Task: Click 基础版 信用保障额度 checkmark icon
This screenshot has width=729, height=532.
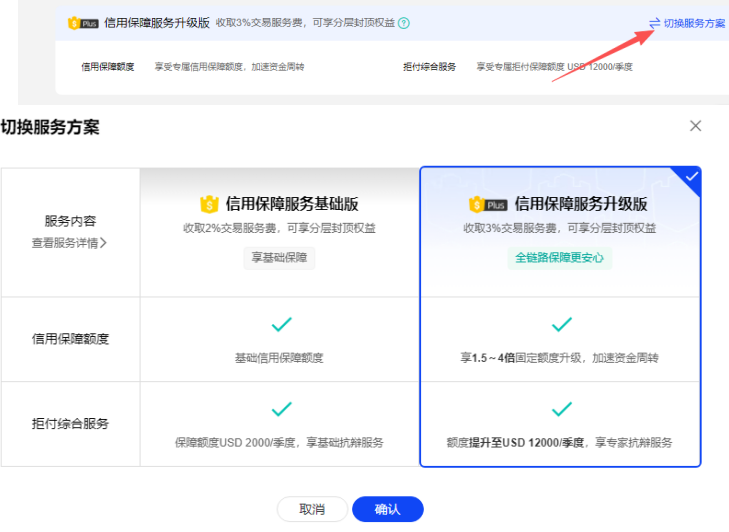Action: pos(281,324)
